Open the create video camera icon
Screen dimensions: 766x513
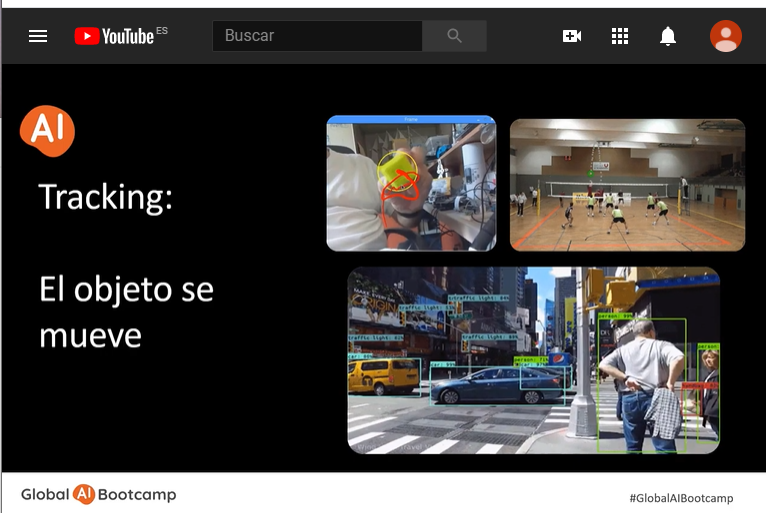572,36
